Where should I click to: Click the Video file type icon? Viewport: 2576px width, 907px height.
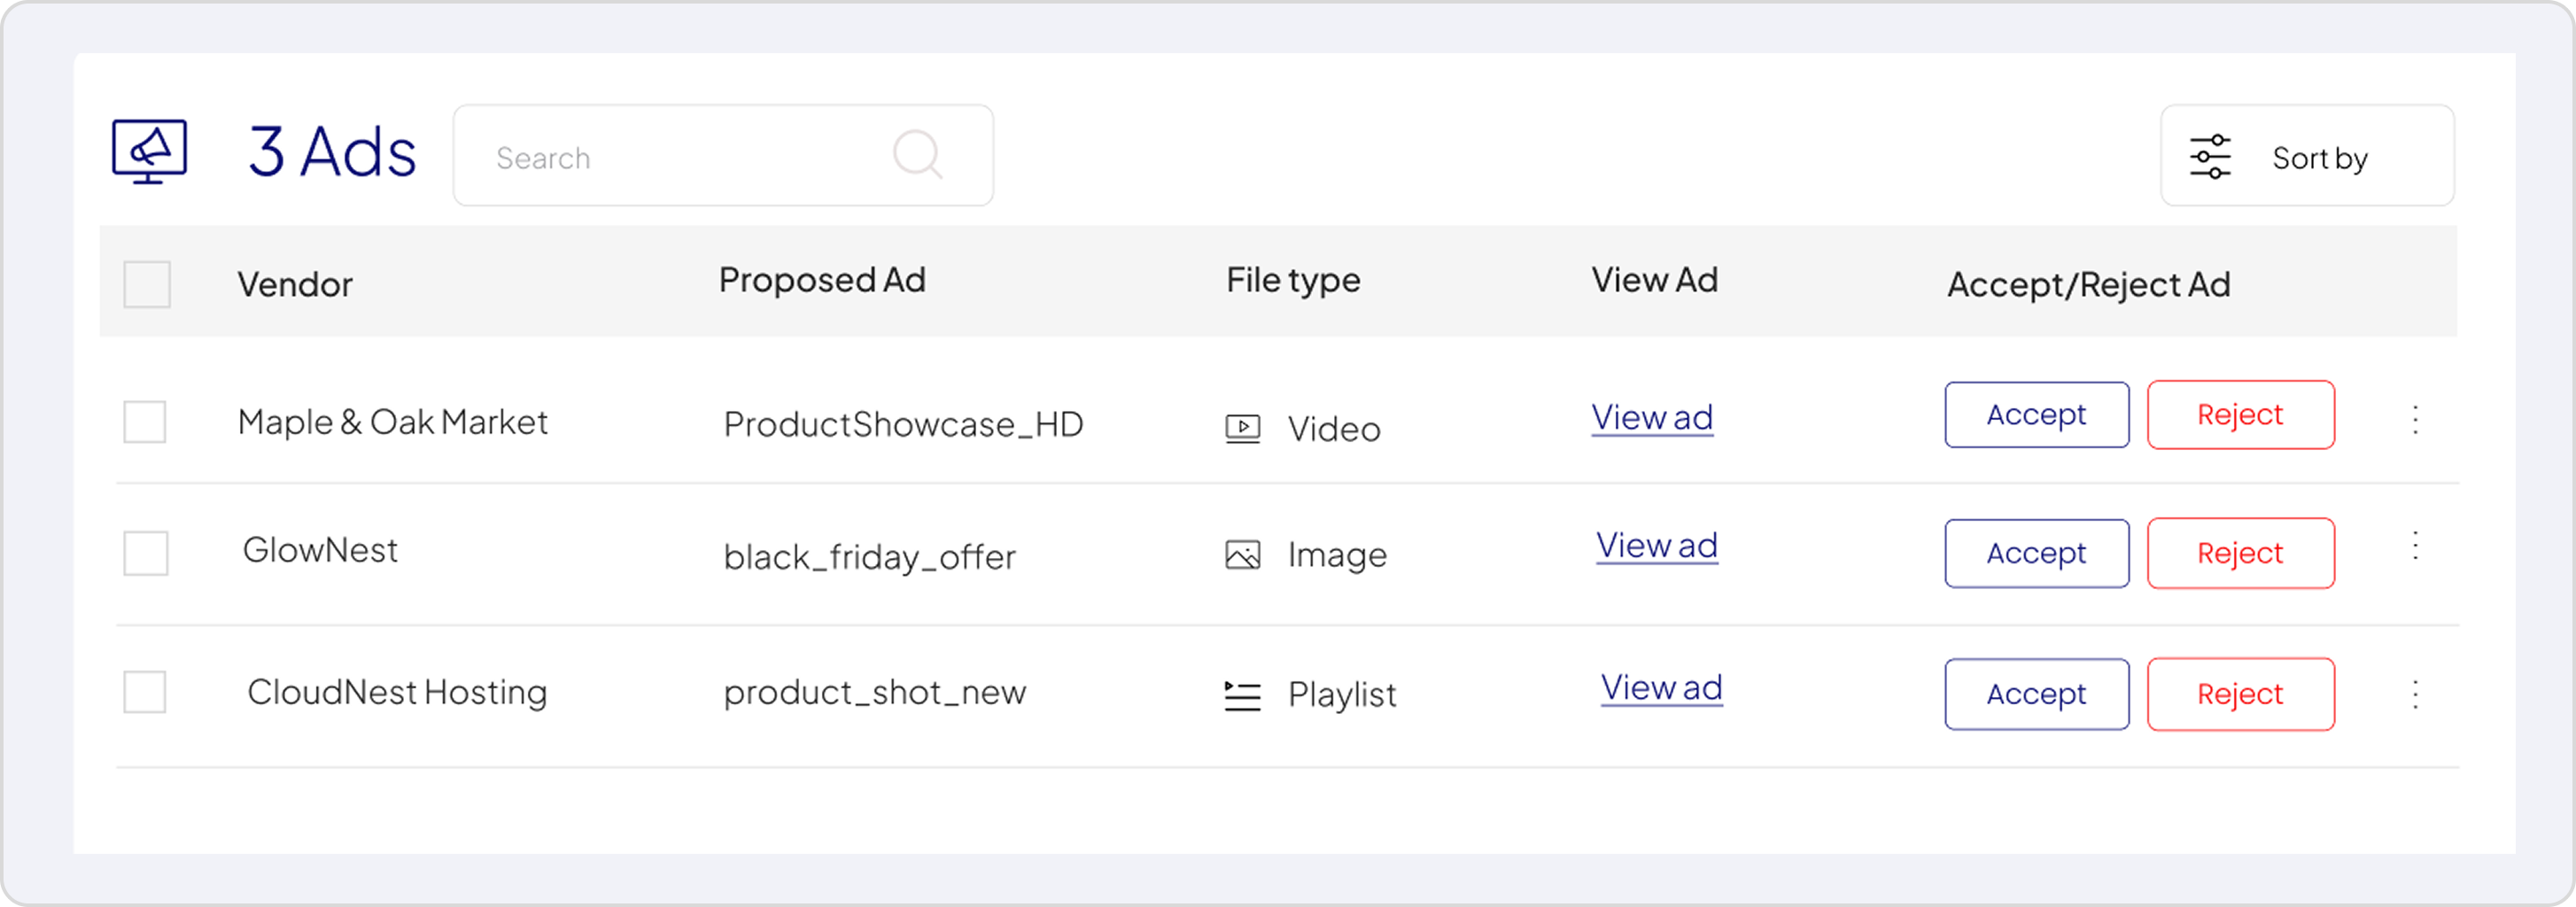[x=1243, y=429]
